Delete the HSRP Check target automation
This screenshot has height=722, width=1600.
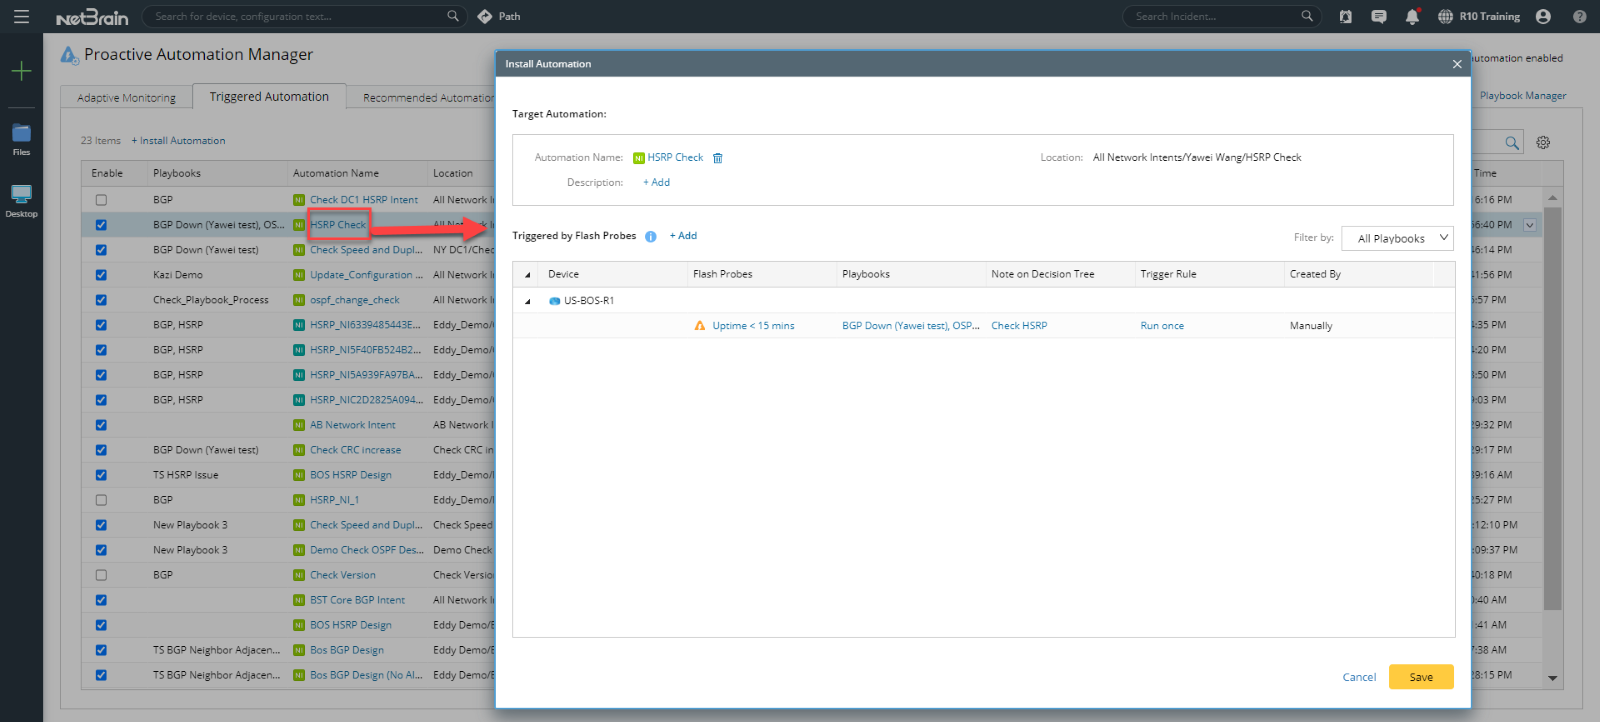click(717, 158)
